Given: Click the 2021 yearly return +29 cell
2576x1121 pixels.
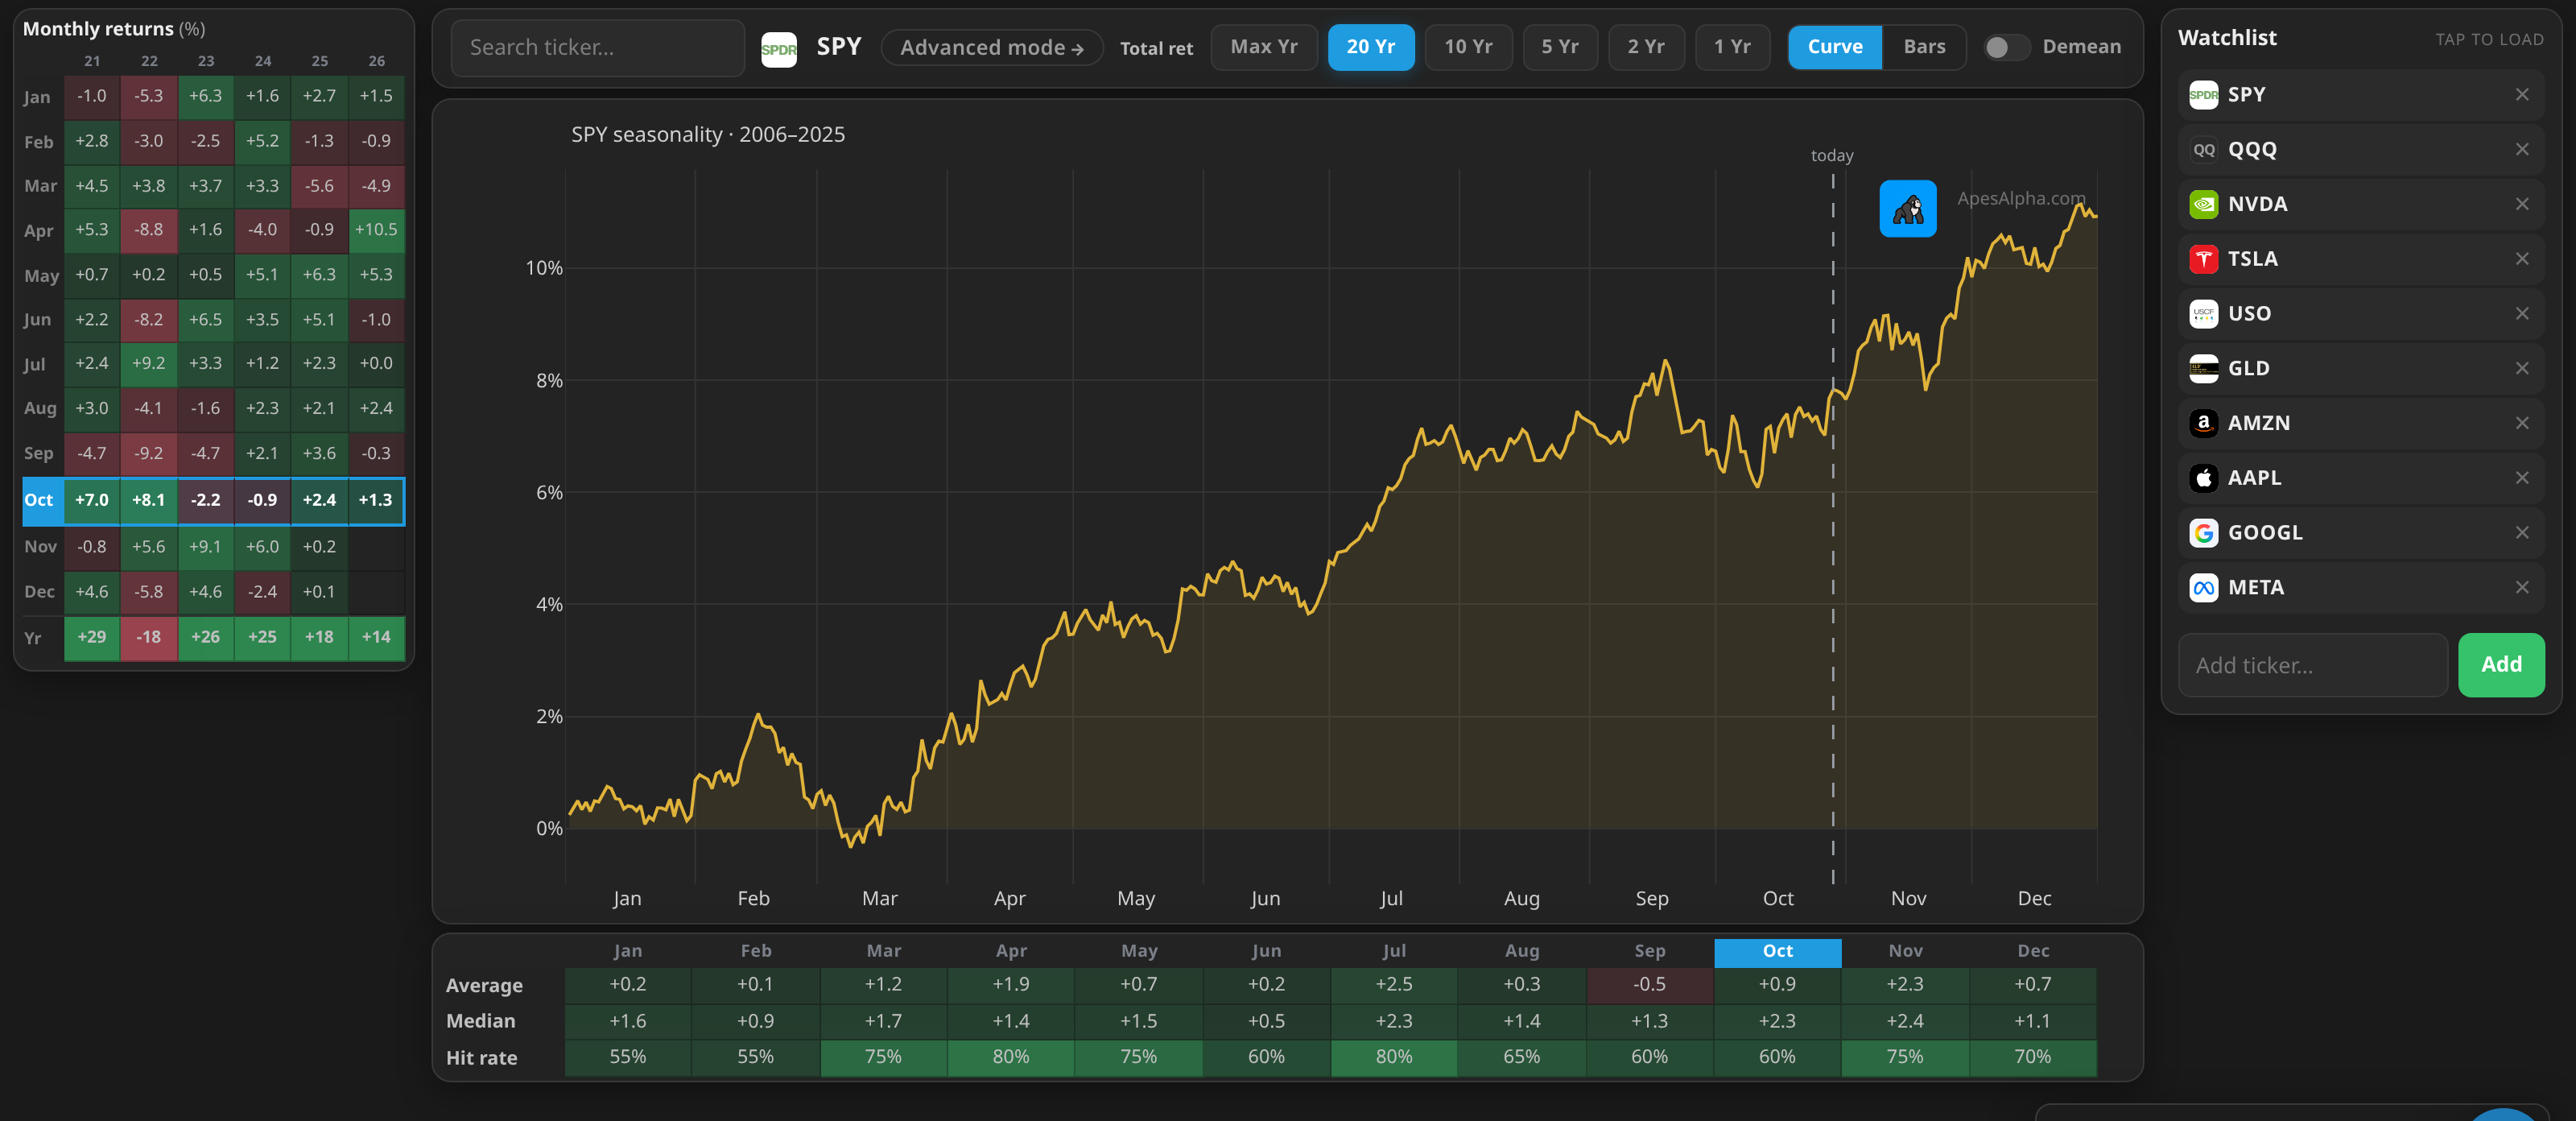Looking at the screenshot, I should coord(91,637).
